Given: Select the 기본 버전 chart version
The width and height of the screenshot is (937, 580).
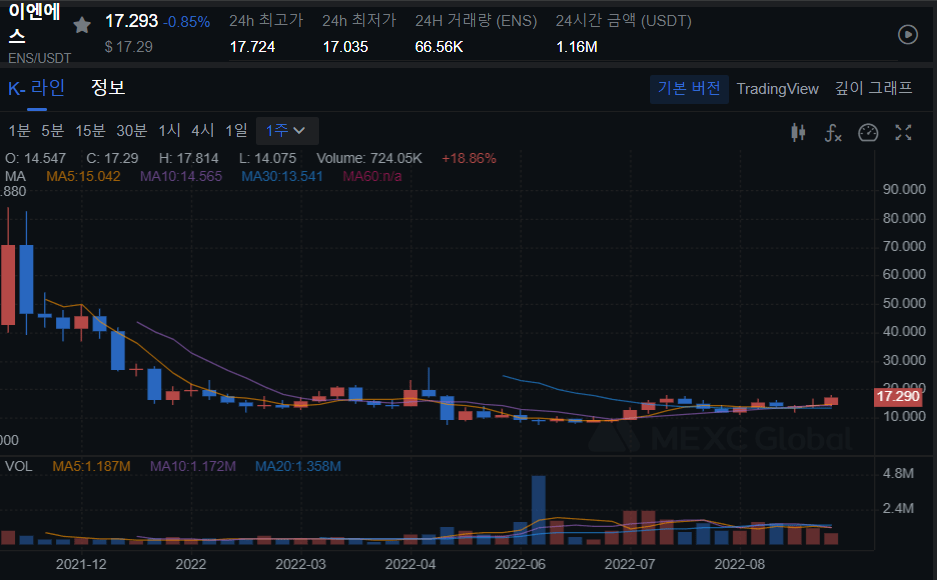Looking at the screenshot, I should pyautogui.click(x=689, y=89).
